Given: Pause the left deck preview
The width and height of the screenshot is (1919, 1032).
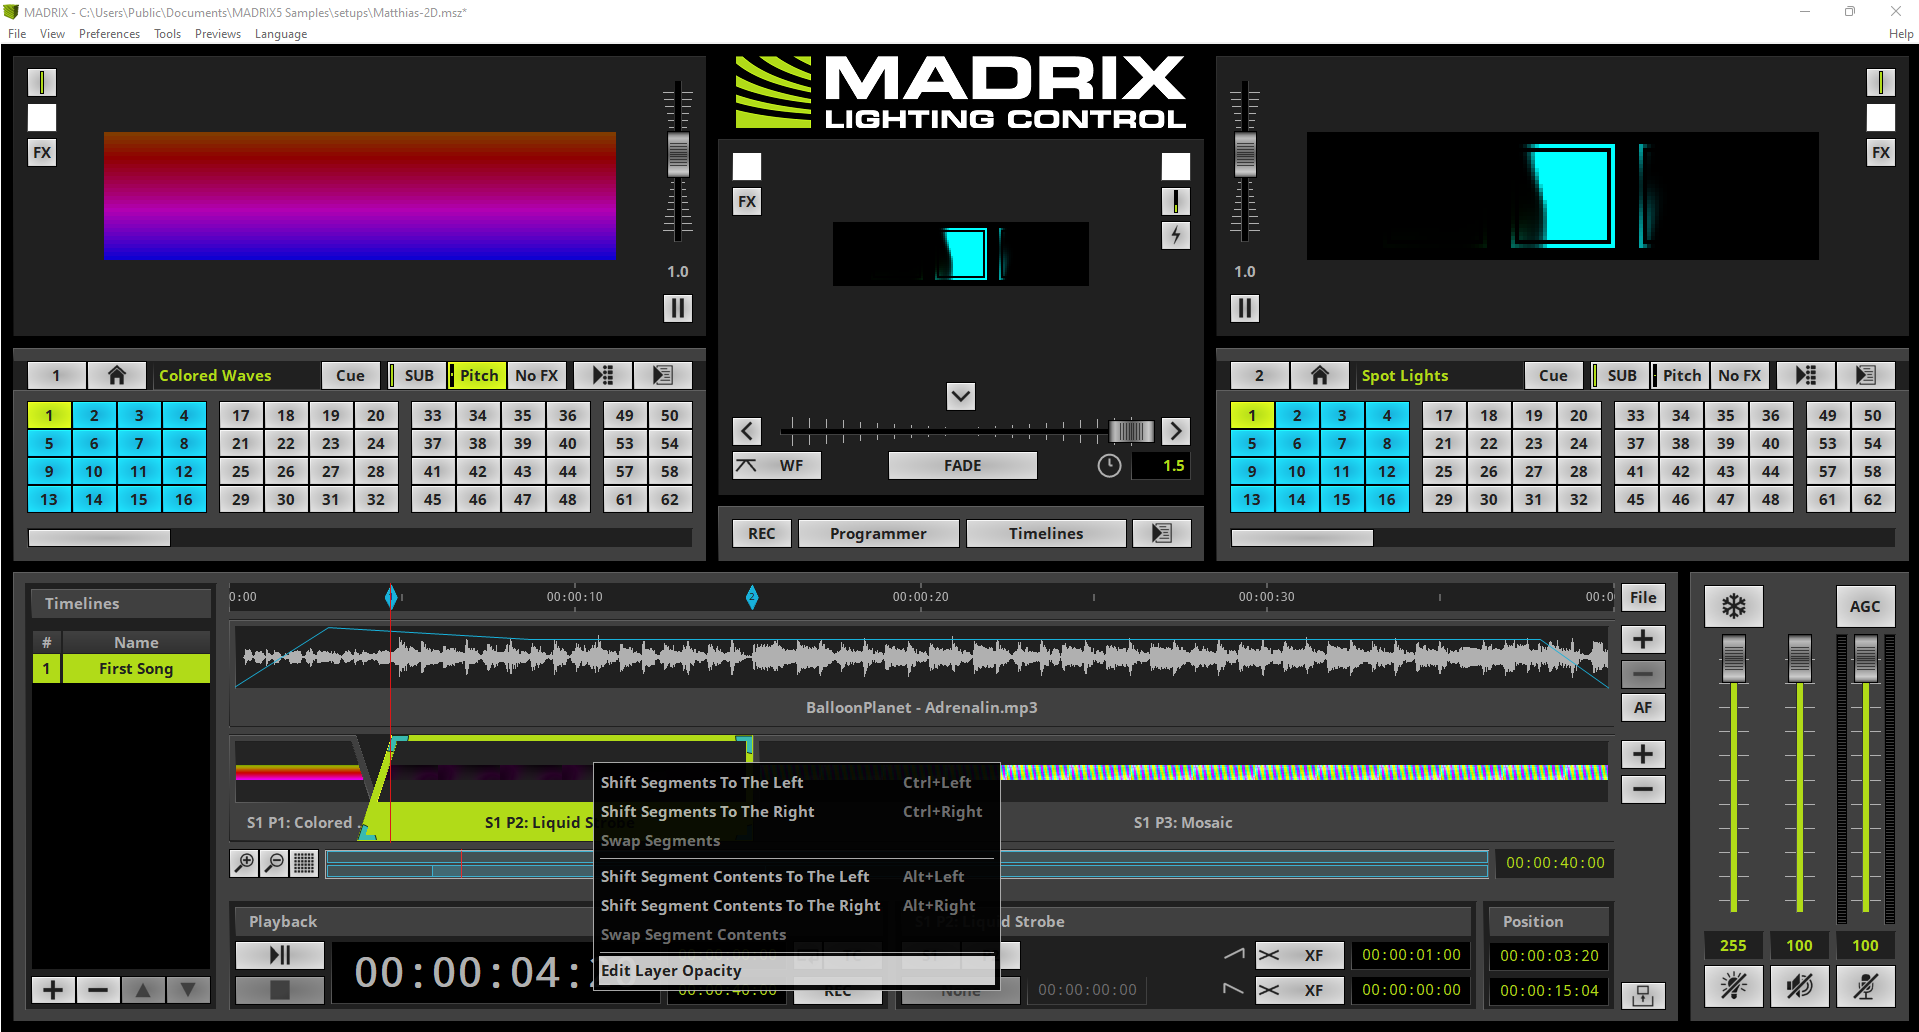Looking at the screenshot, I should [x=677, y=308].
